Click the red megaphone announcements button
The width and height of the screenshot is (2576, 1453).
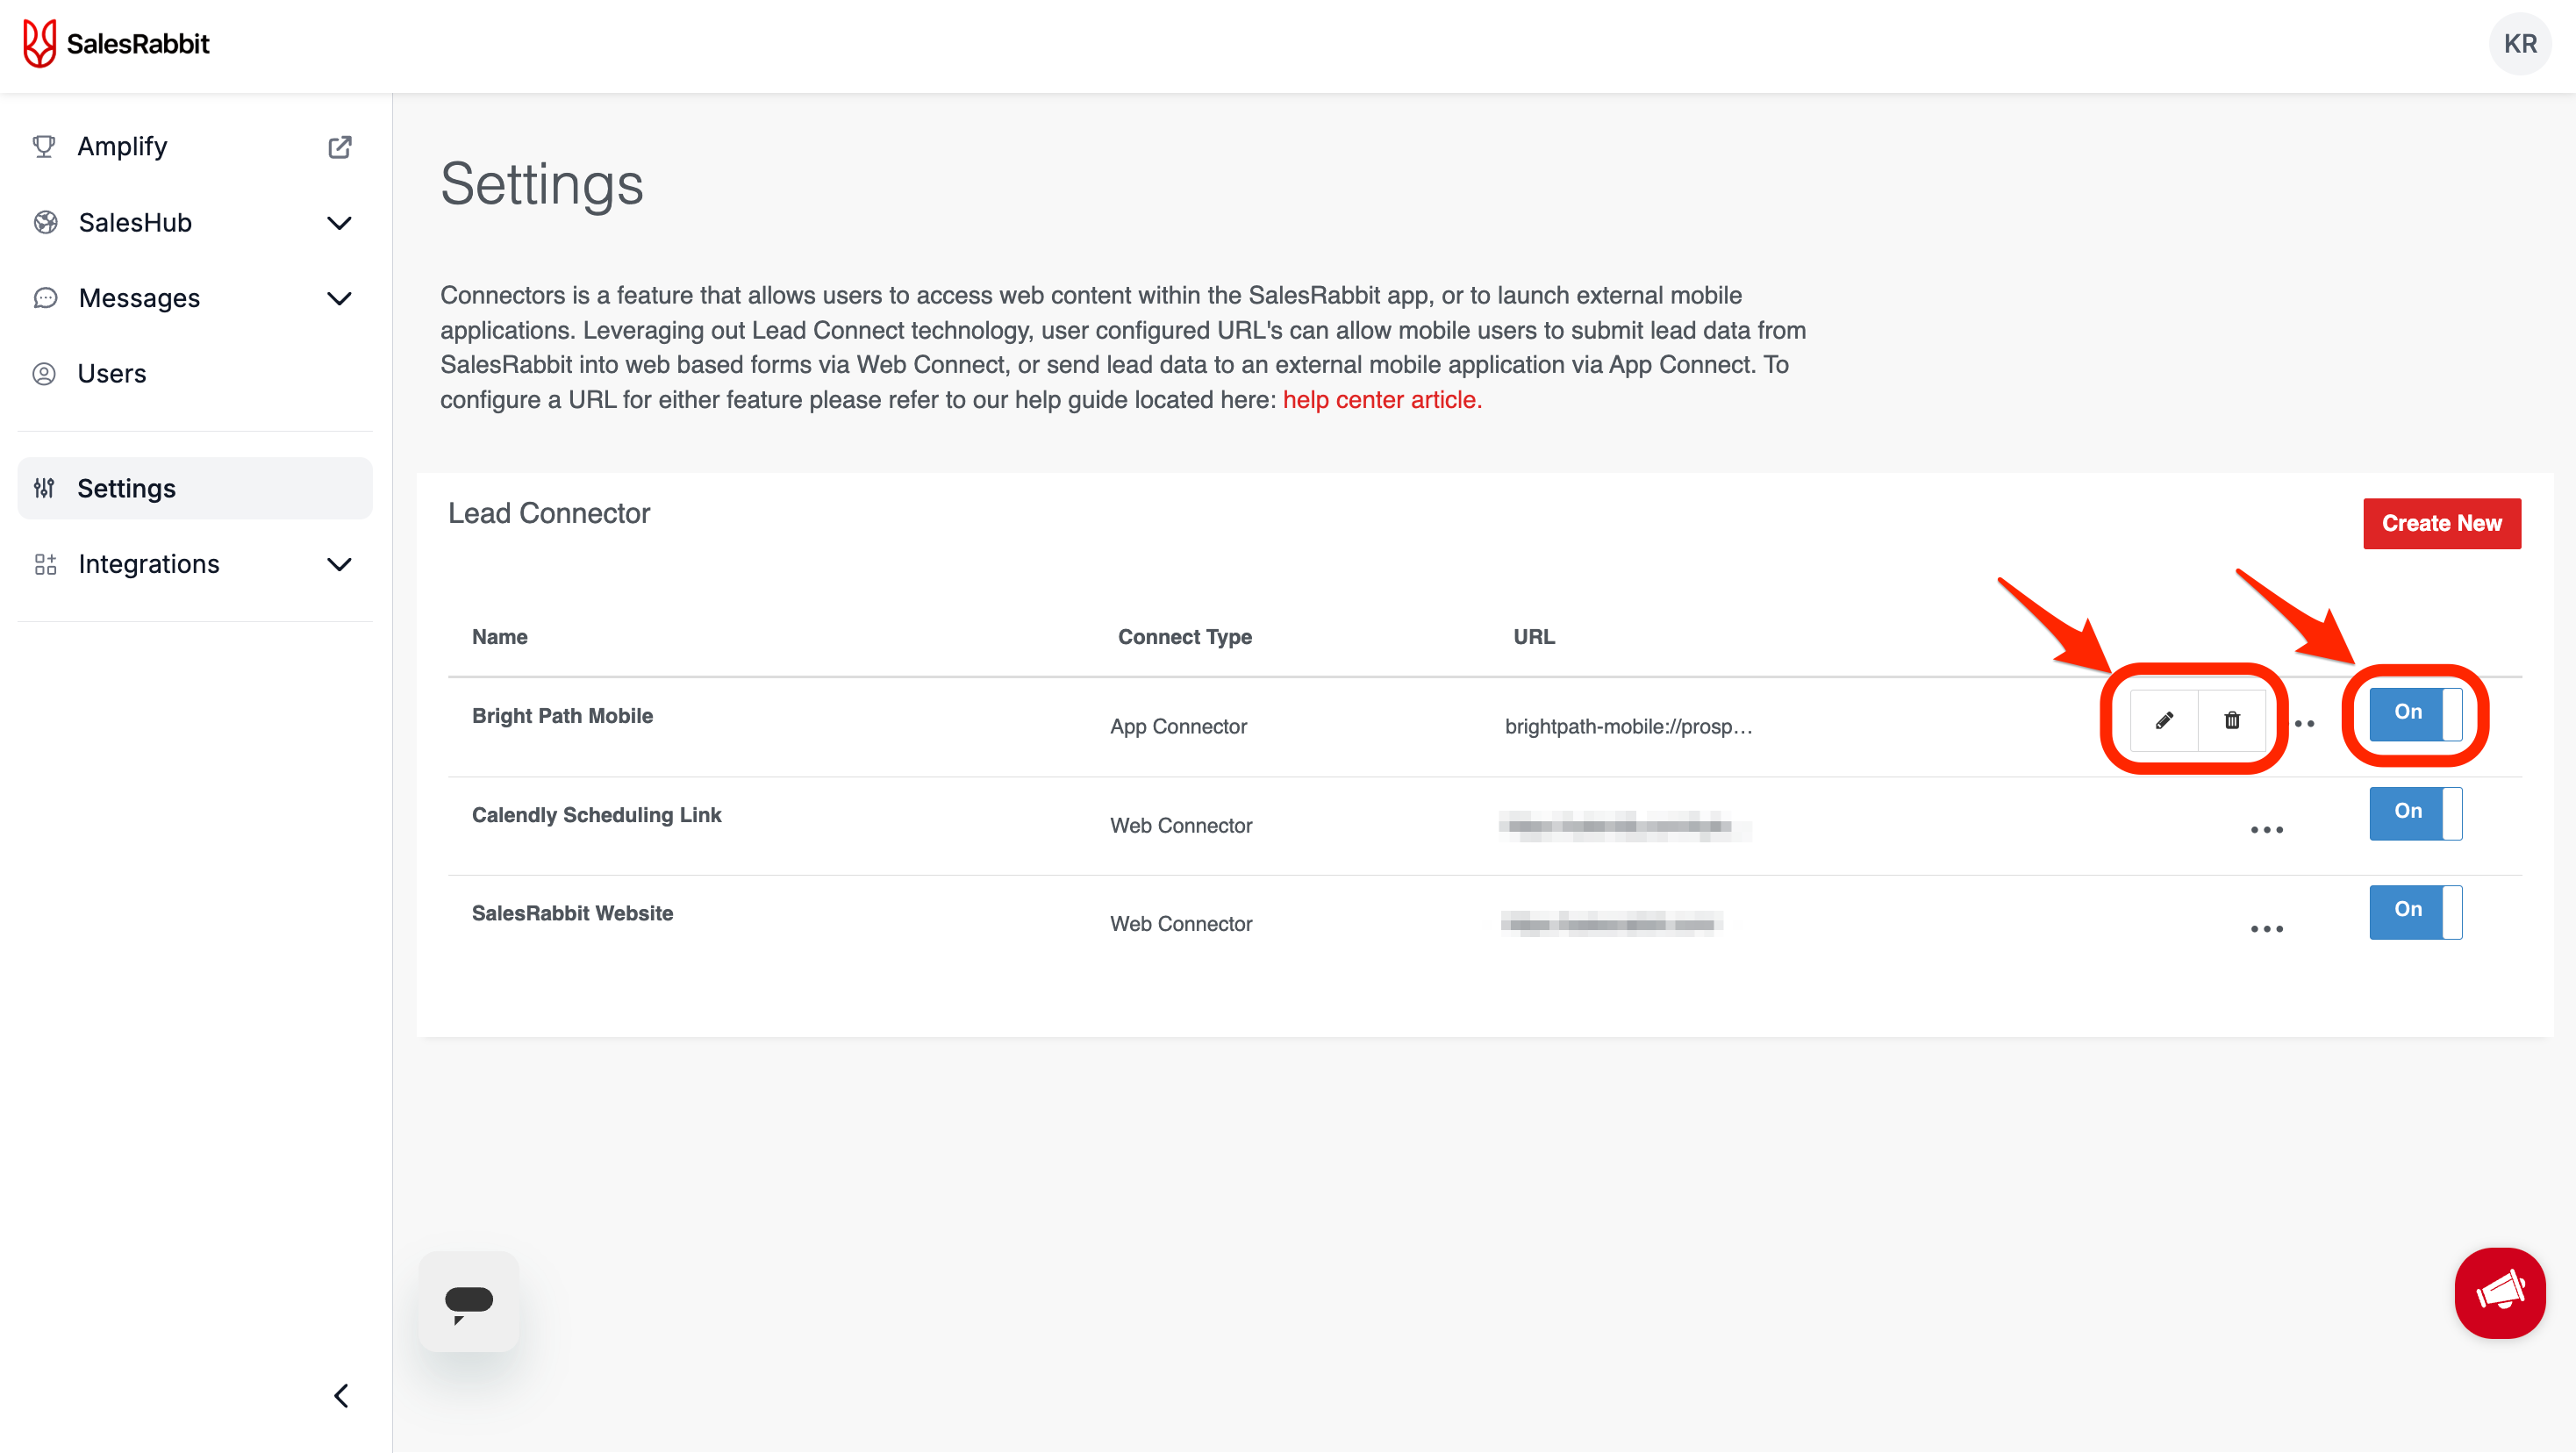pos(2499,1293)
